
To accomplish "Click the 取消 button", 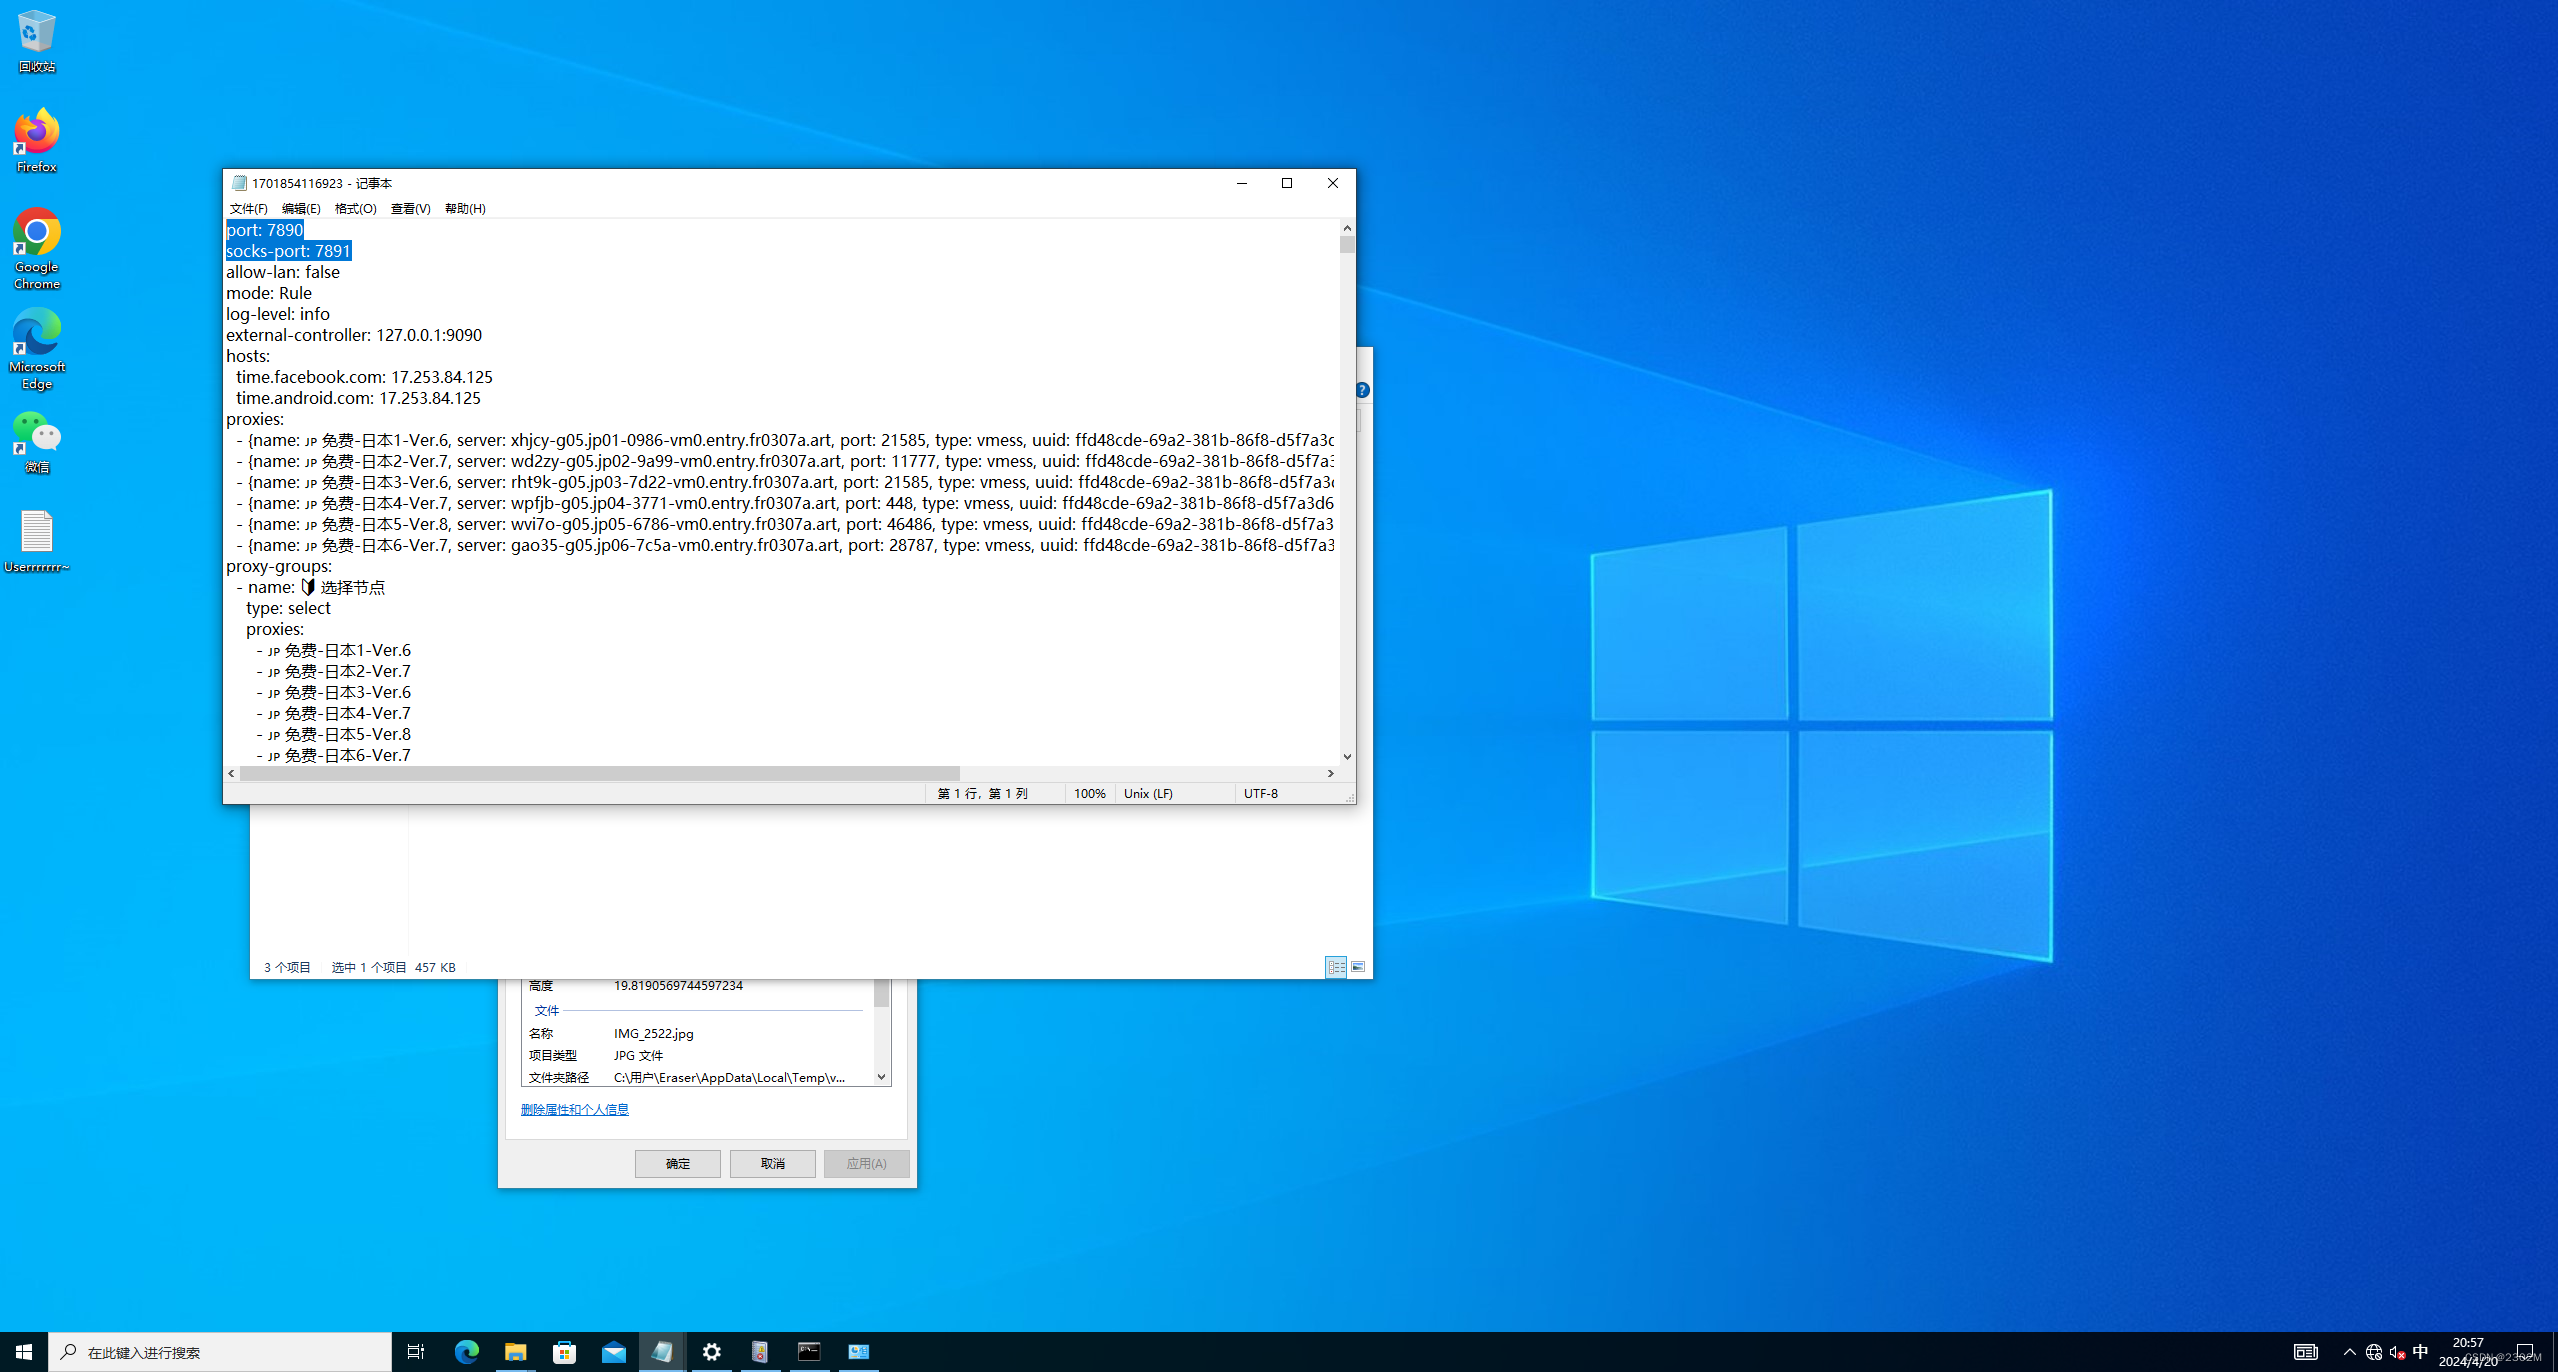I will coord(772,1163).
